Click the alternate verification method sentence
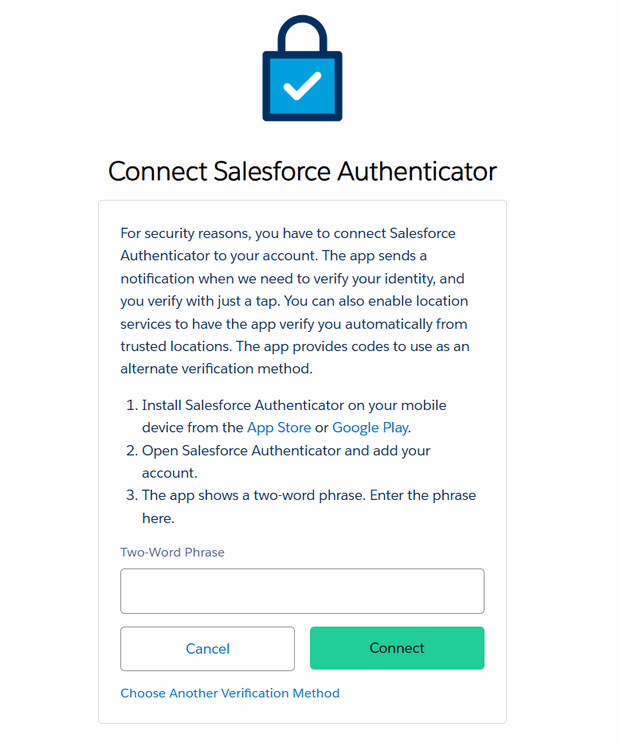This screenshot has width=620, height=746. pyautogui.click(x=295, y=357)
